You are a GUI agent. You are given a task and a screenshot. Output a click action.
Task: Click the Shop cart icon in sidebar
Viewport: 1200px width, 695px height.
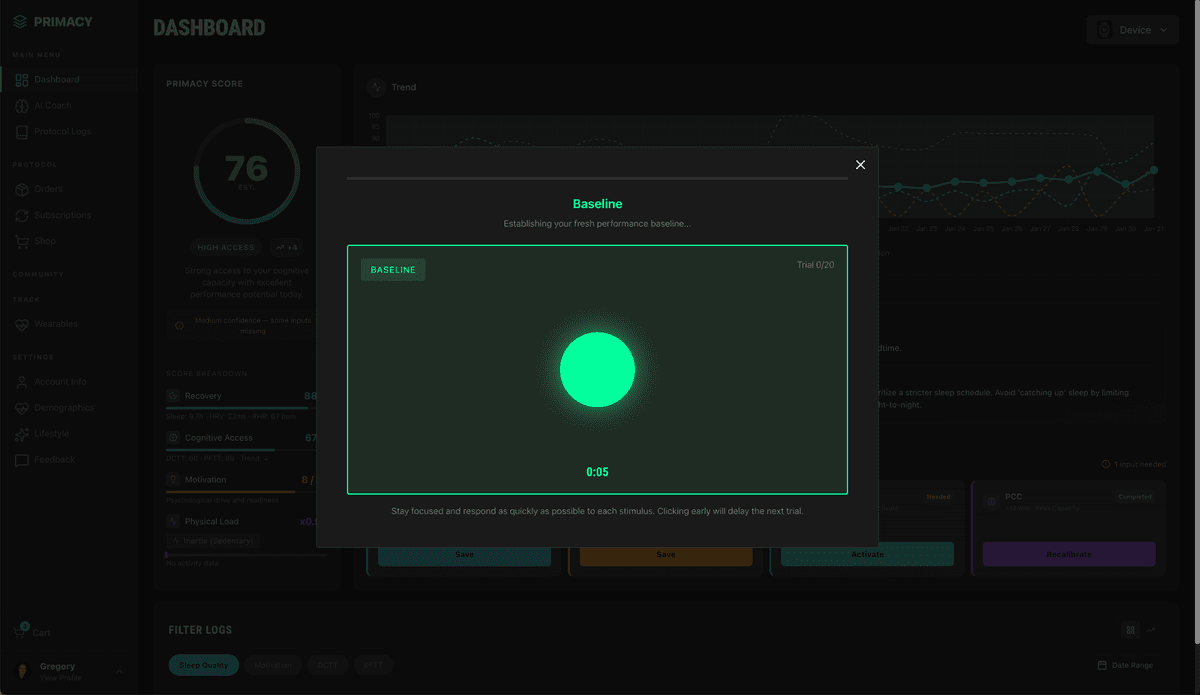(22, 241)
